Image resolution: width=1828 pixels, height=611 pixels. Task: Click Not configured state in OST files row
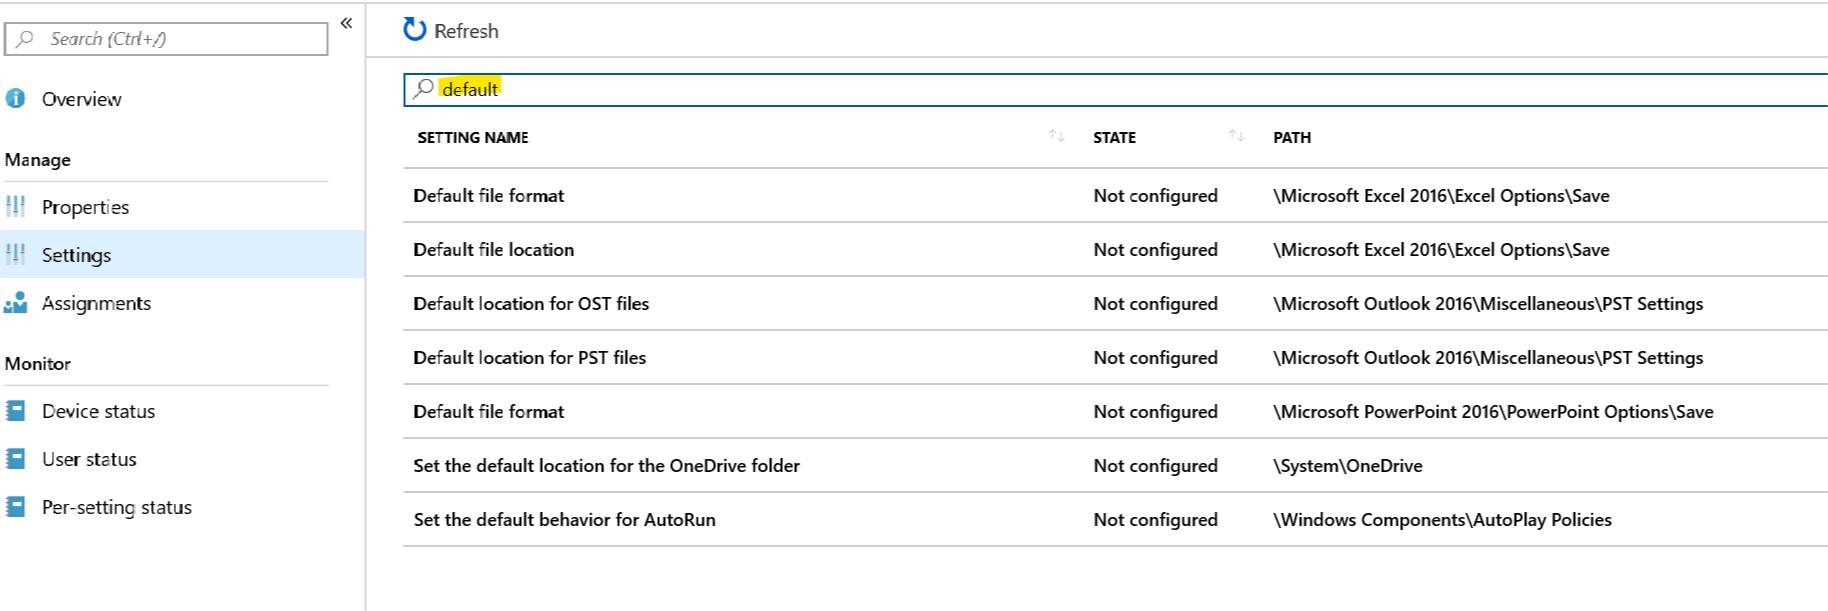(x=1155, y=304)
